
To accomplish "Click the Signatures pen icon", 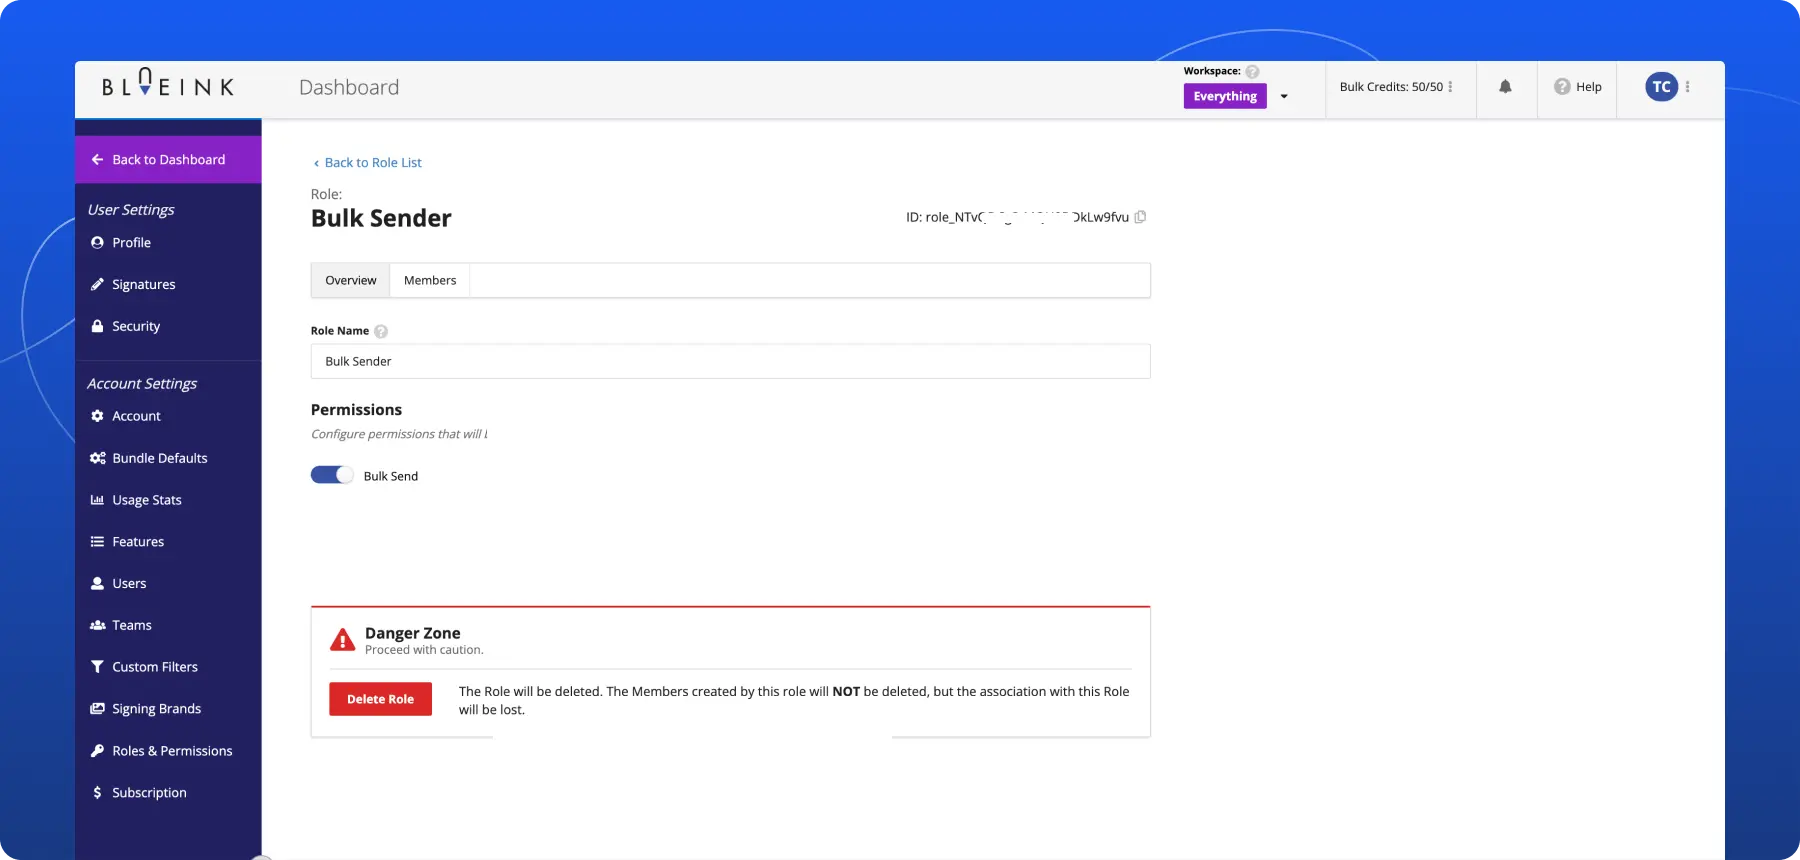I will click(x=97, y=284).
